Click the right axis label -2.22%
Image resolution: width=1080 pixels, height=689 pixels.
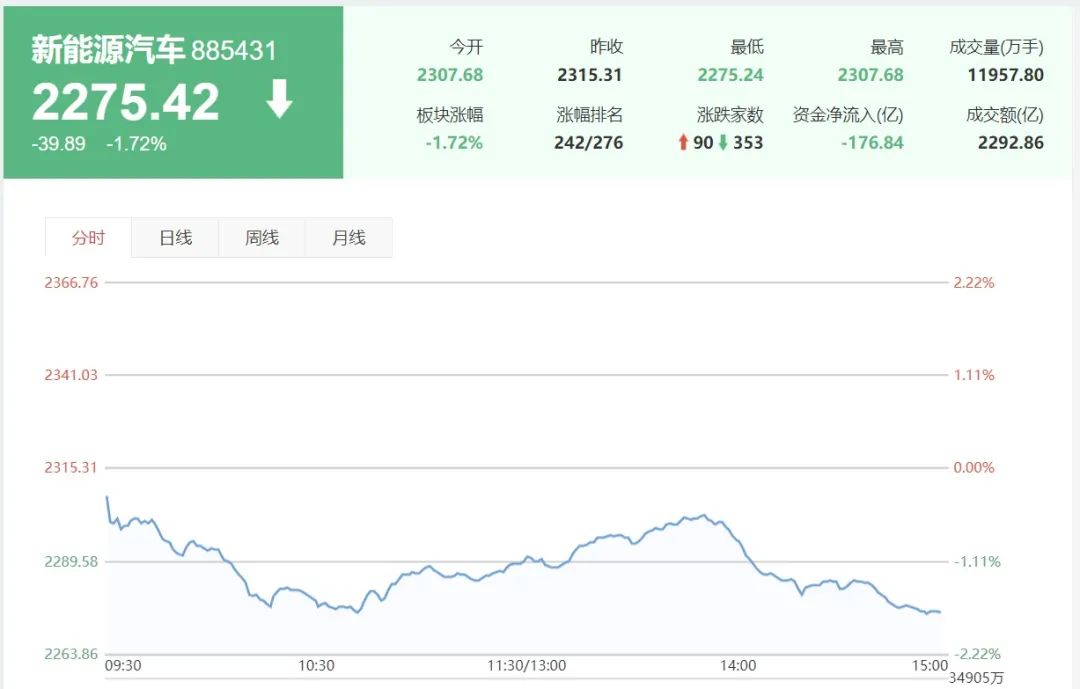[x=977, y=654]
